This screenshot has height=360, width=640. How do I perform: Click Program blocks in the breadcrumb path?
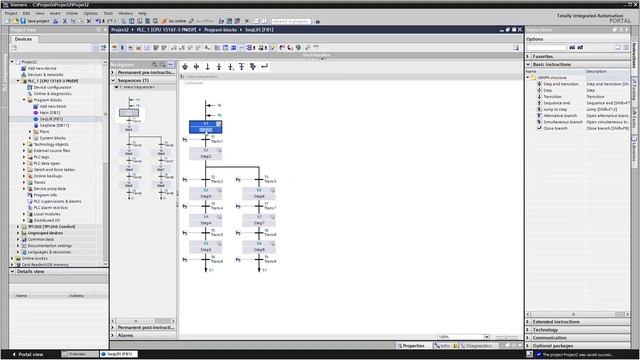click(220, 30)
